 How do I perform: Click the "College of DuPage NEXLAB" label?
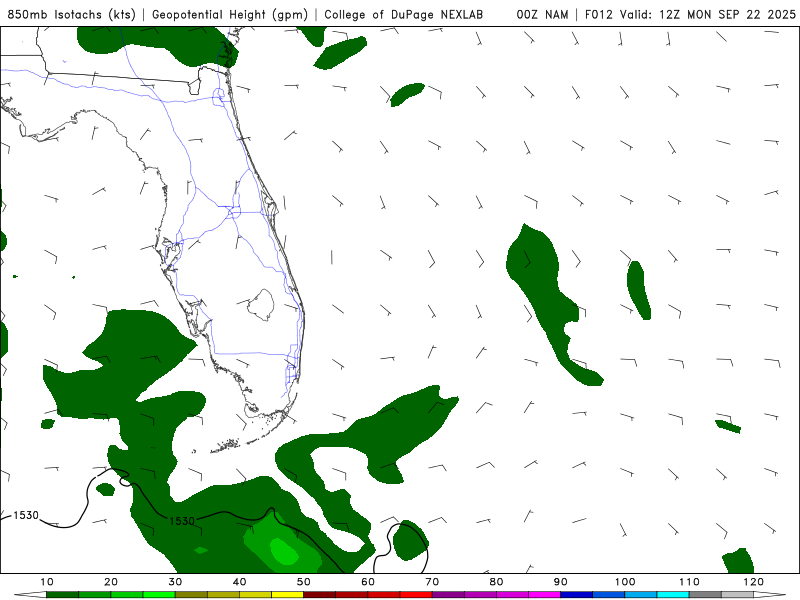click(x=404, y=15)
